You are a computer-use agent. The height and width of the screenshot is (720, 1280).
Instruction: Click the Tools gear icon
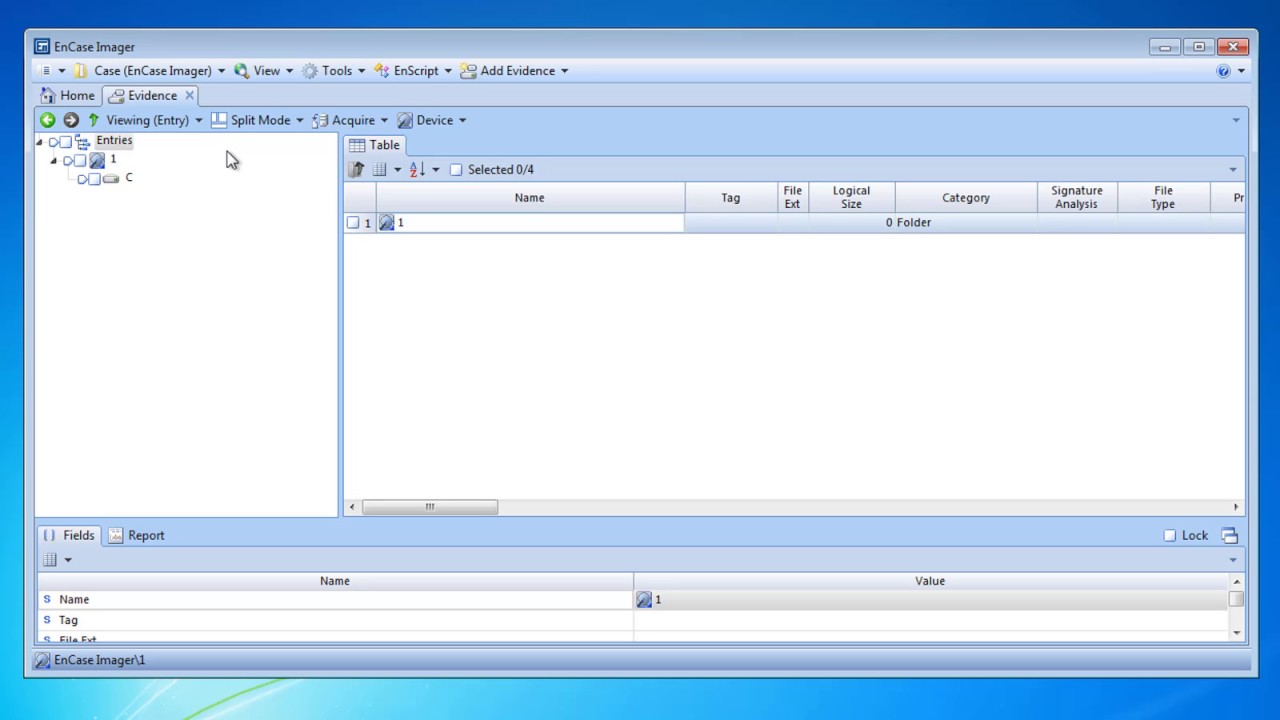[310, 71]
